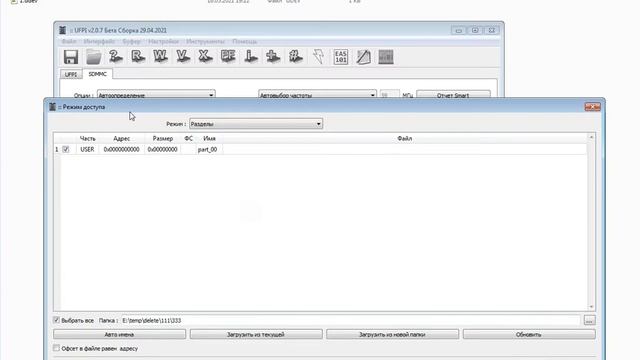Open the Инструменты menu

coord(205,42)
